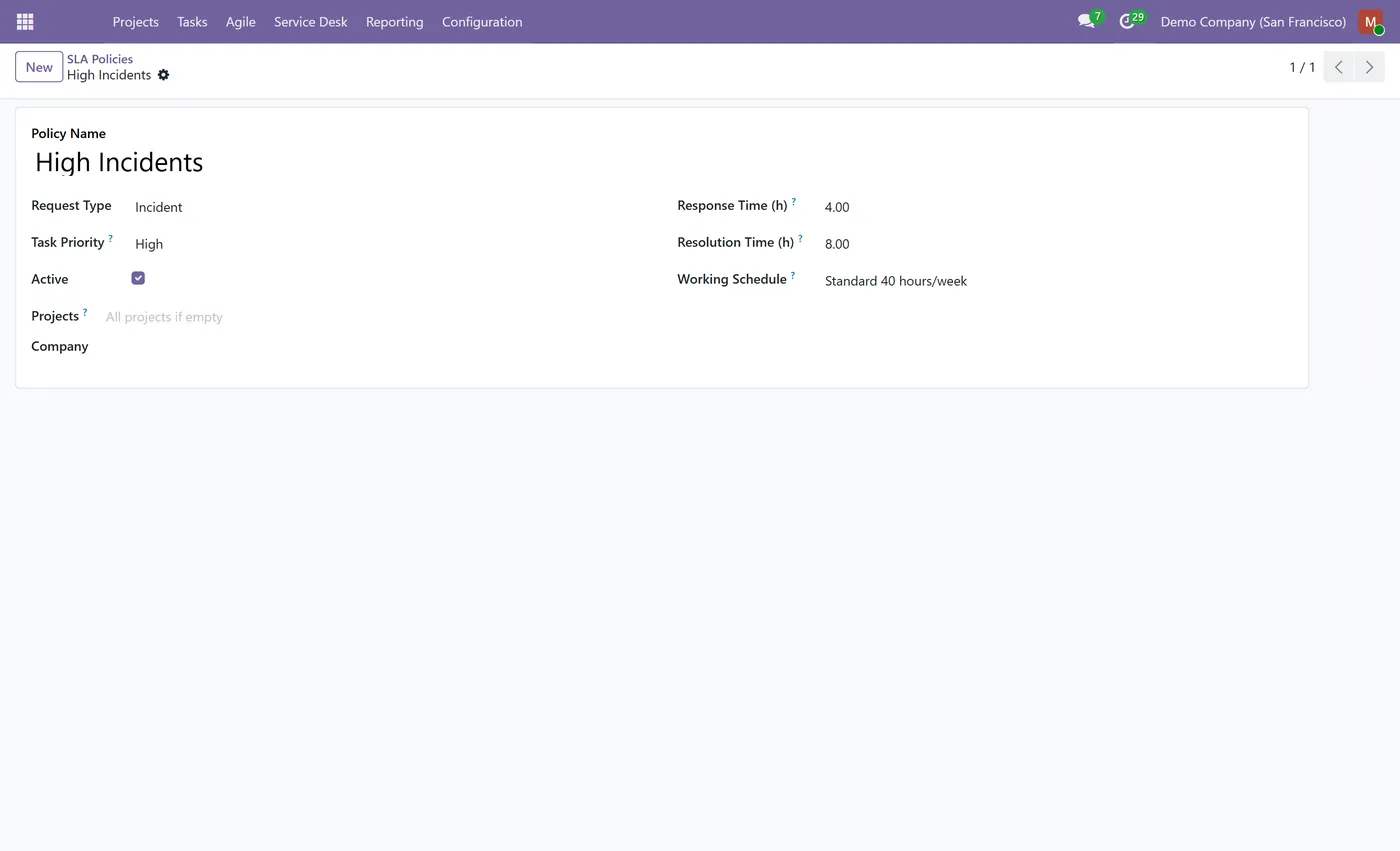Click the Company field label
This screenshot has height=851, width=1400.
tap(60, 346)
